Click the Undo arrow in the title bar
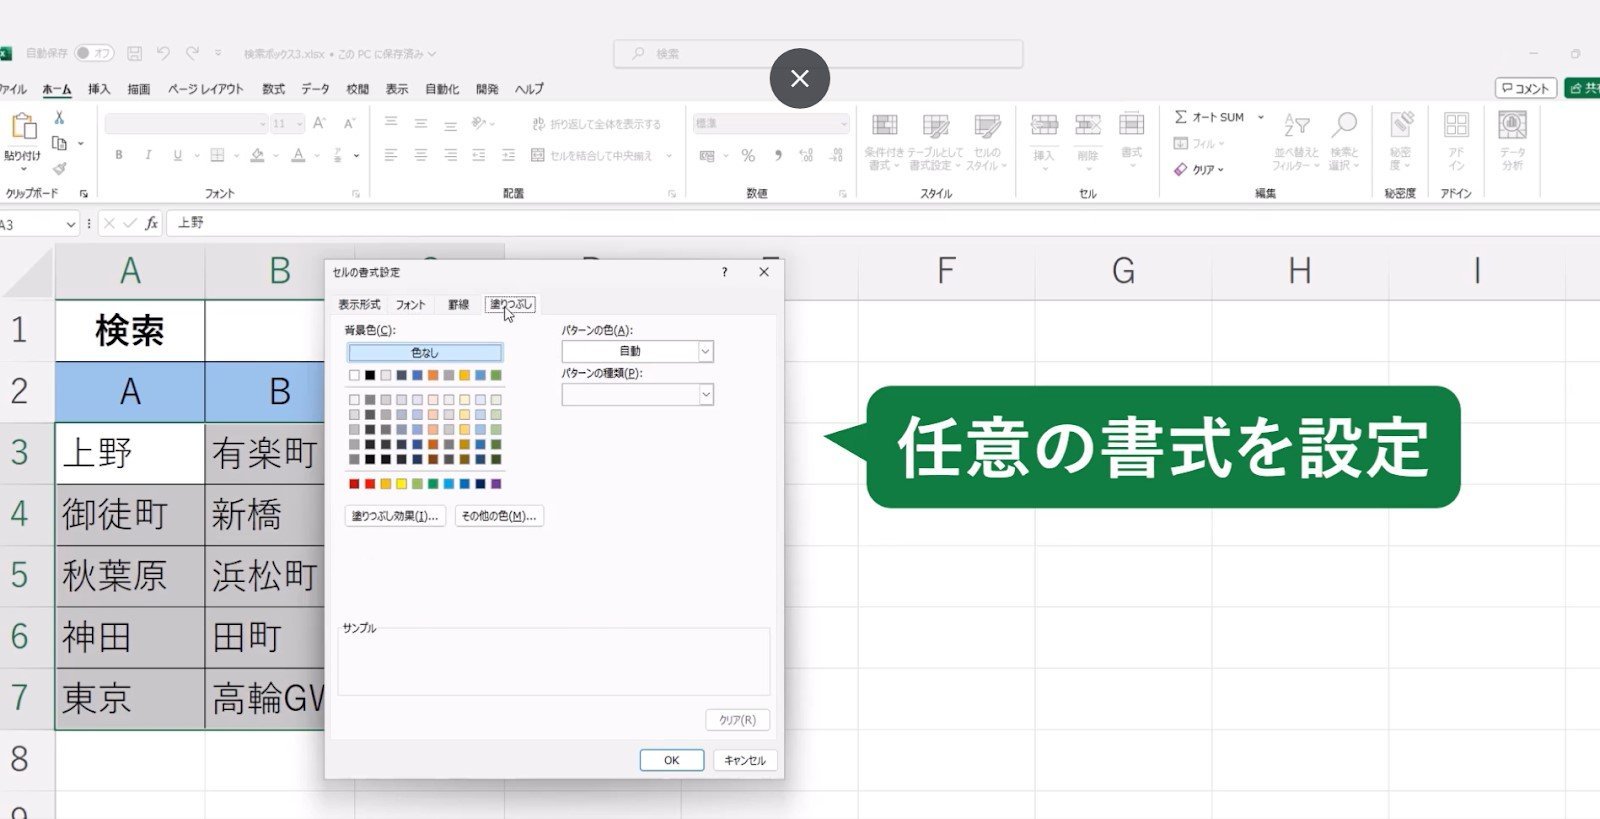The width and height of the screenshot is (1600, 819). pyautogui.click(x=163, y=53)
